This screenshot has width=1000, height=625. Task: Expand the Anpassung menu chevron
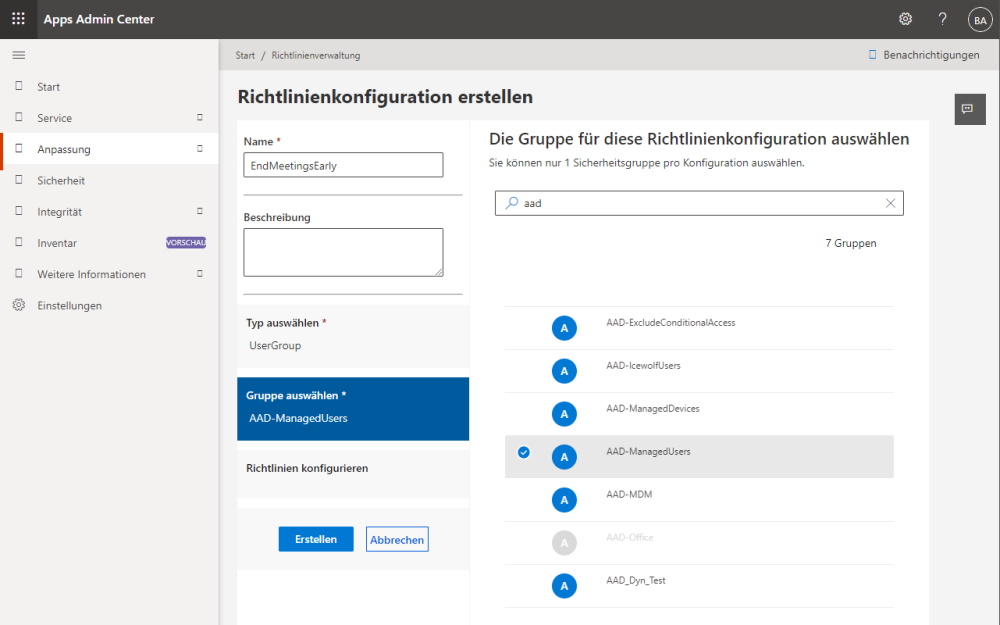tap(200, 149)
